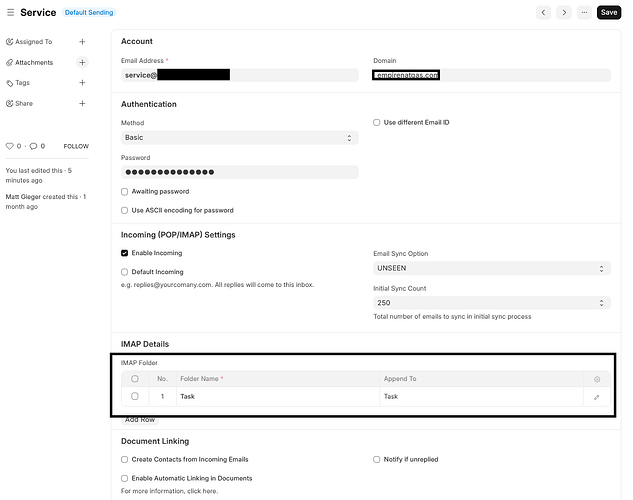Share document with plus icon
This screenshot has height=500, width=633.
tap(82, 103)
